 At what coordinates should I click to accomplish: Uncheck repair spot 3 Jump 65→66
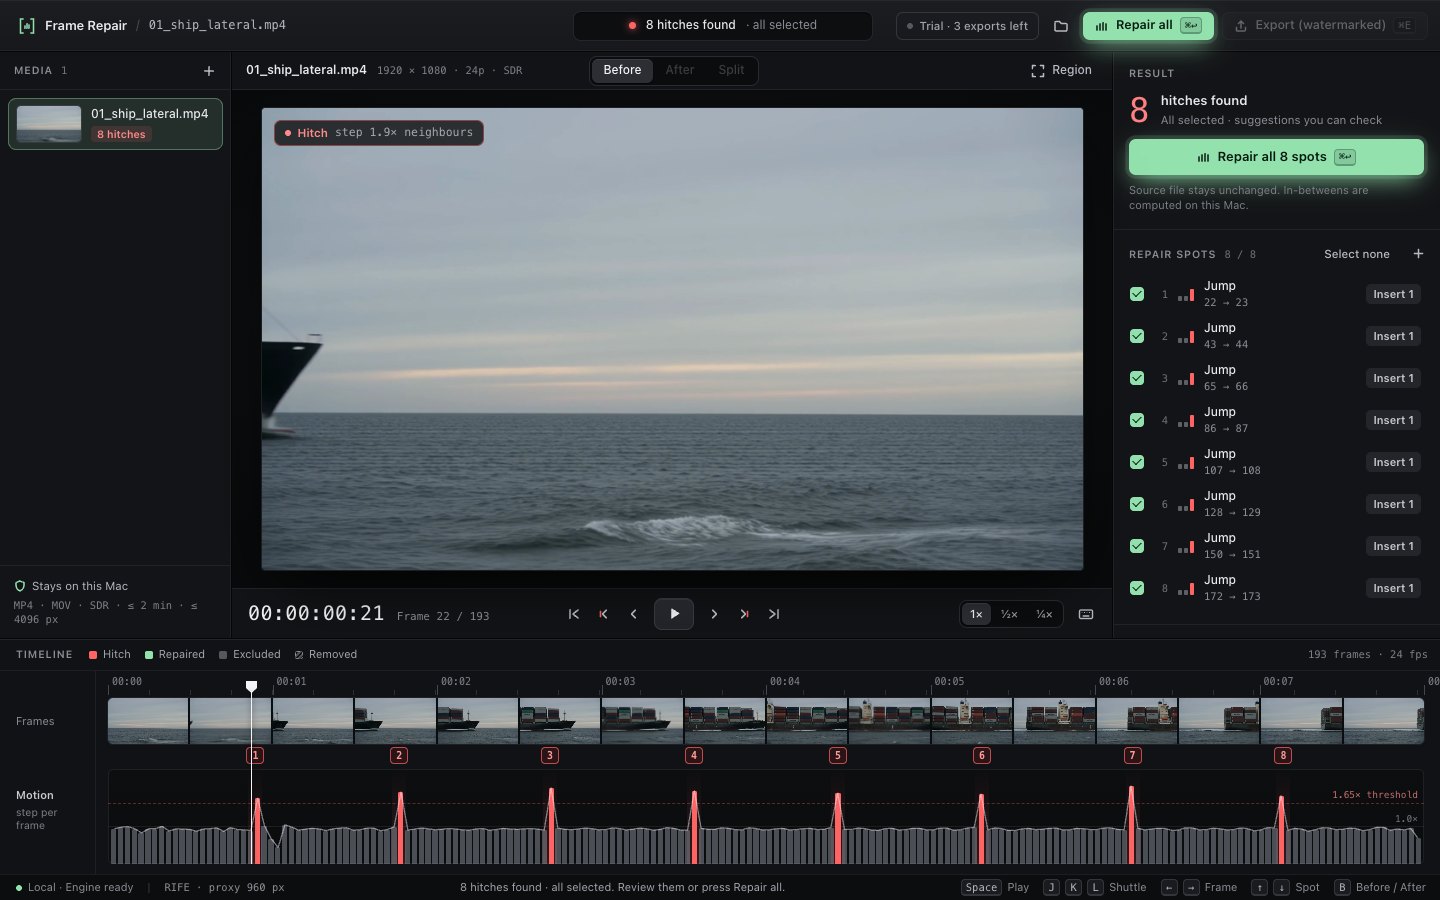(1137, 378)
